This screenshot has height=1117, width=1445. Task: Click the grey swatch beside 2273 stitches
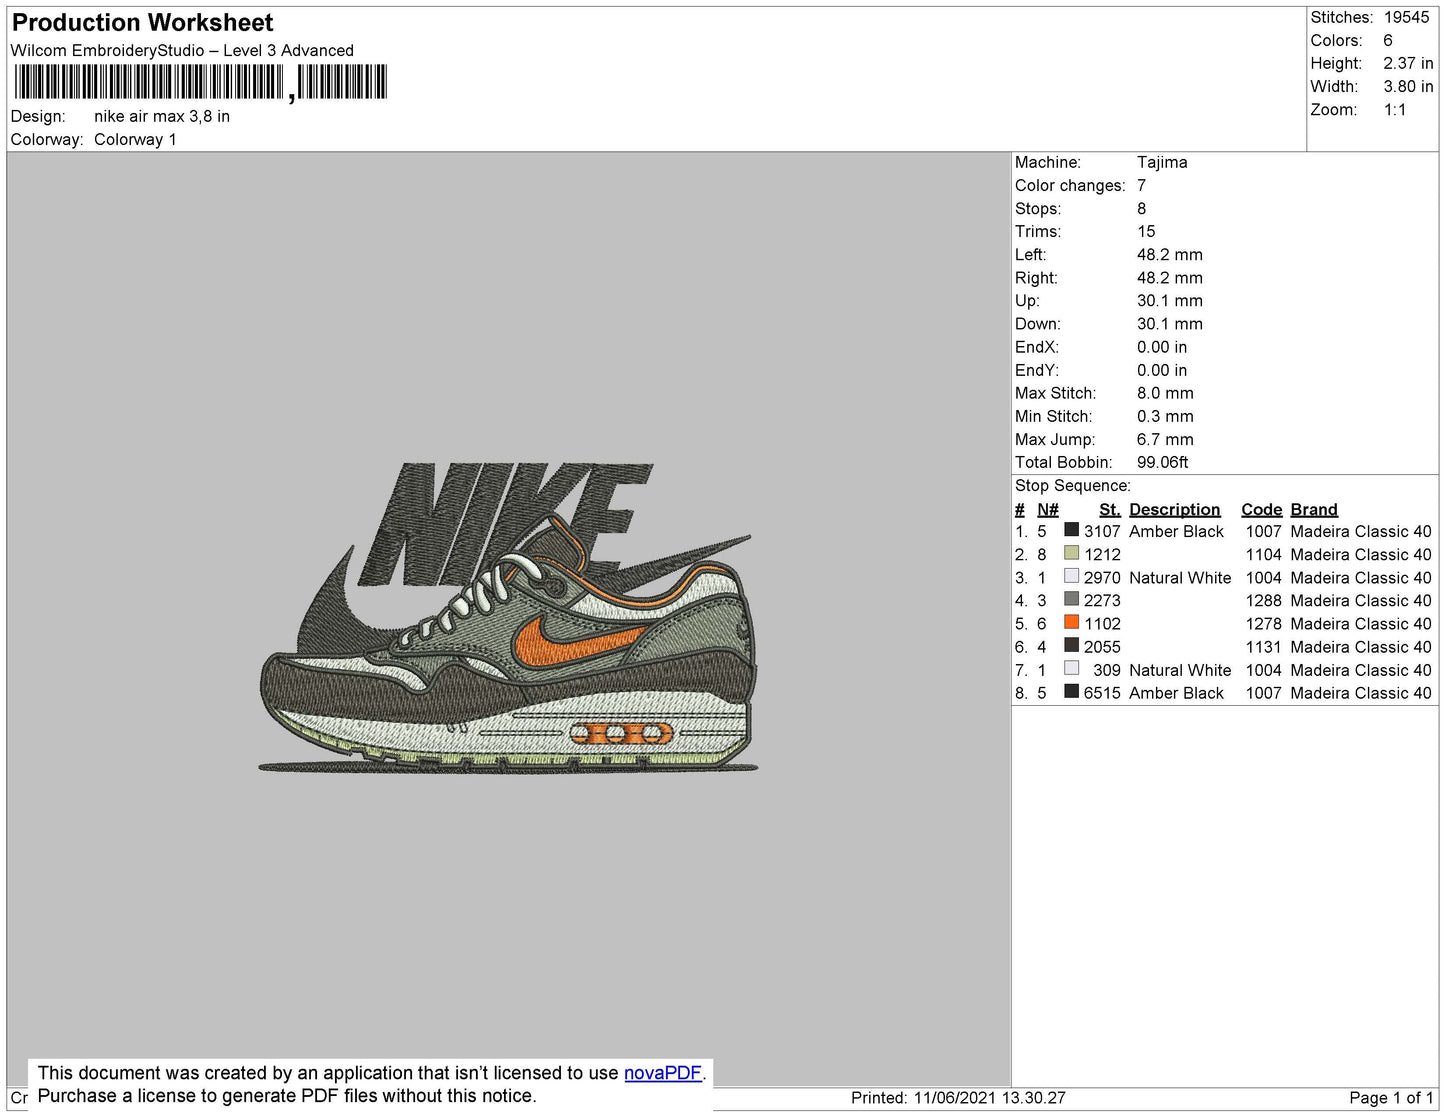1071,600
